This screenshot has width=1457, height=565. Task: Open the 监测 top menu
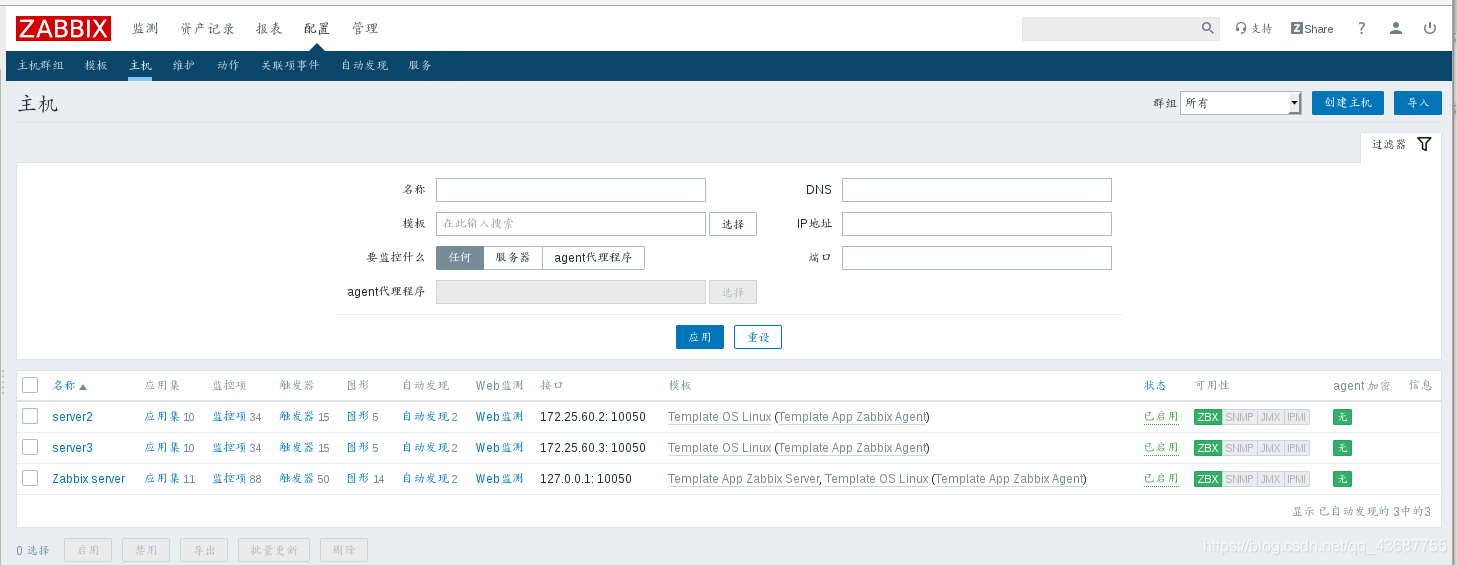pyautogui.click(x=145, y=28)
